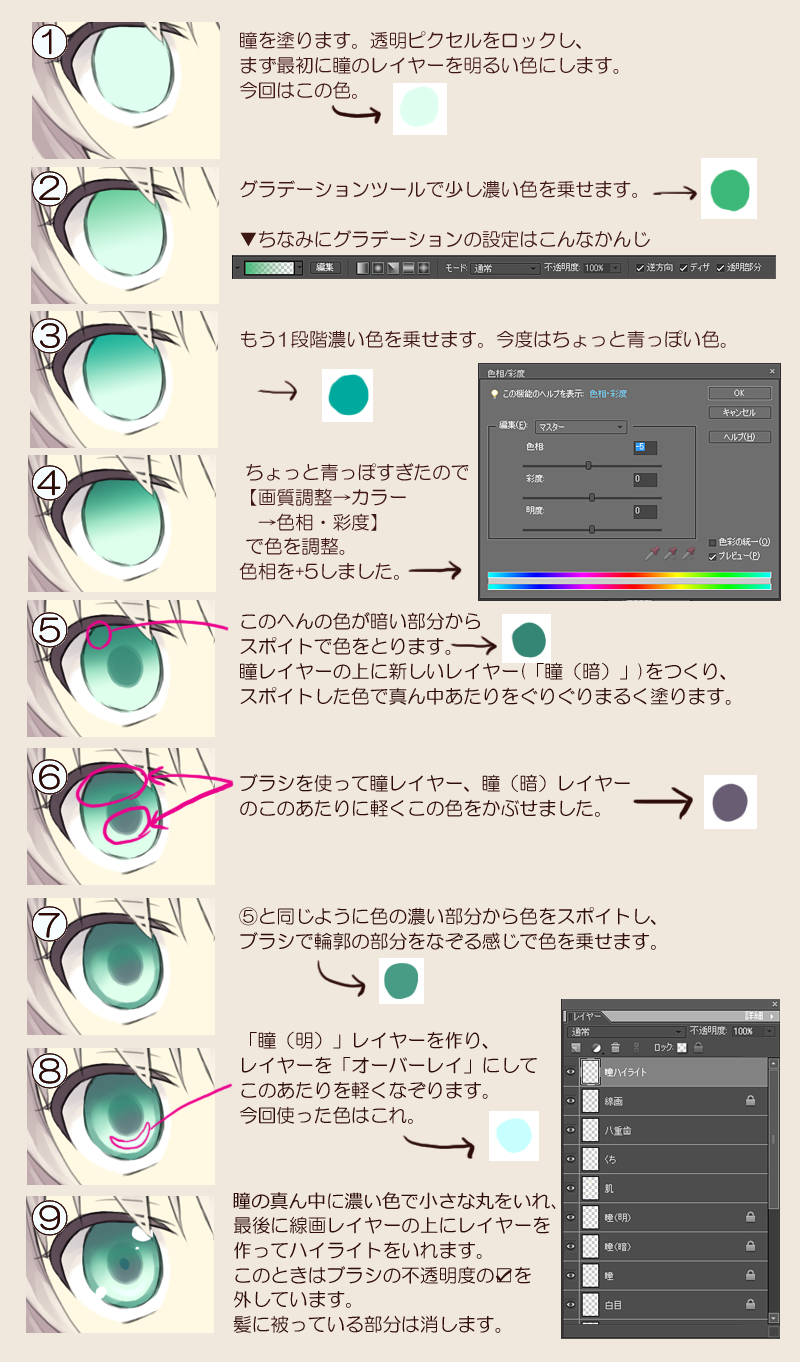Click the lock transparent pixels checkerboard icon
The image size is (800, 1362).
coord(681,1048)
